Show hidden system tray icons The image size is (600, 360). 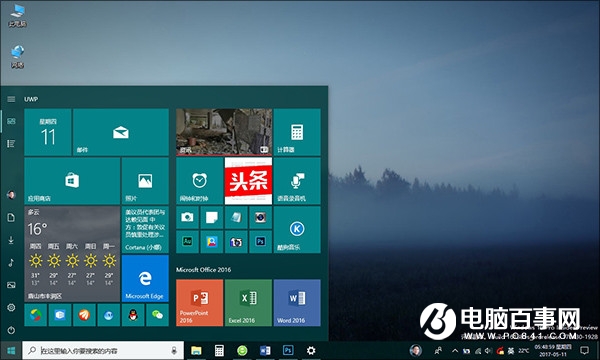pyautogui.click(x=455, y=350)
